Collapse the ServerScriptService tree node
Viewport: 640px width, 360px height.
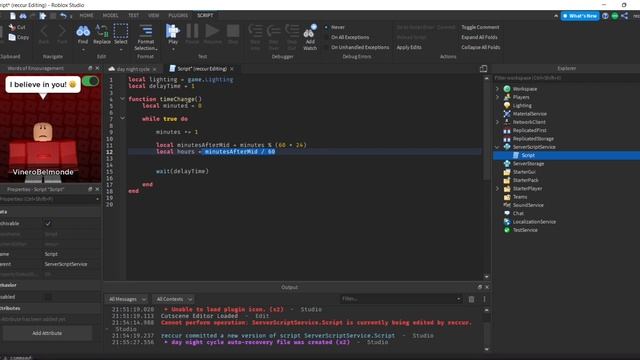click(x=497, y=147)
